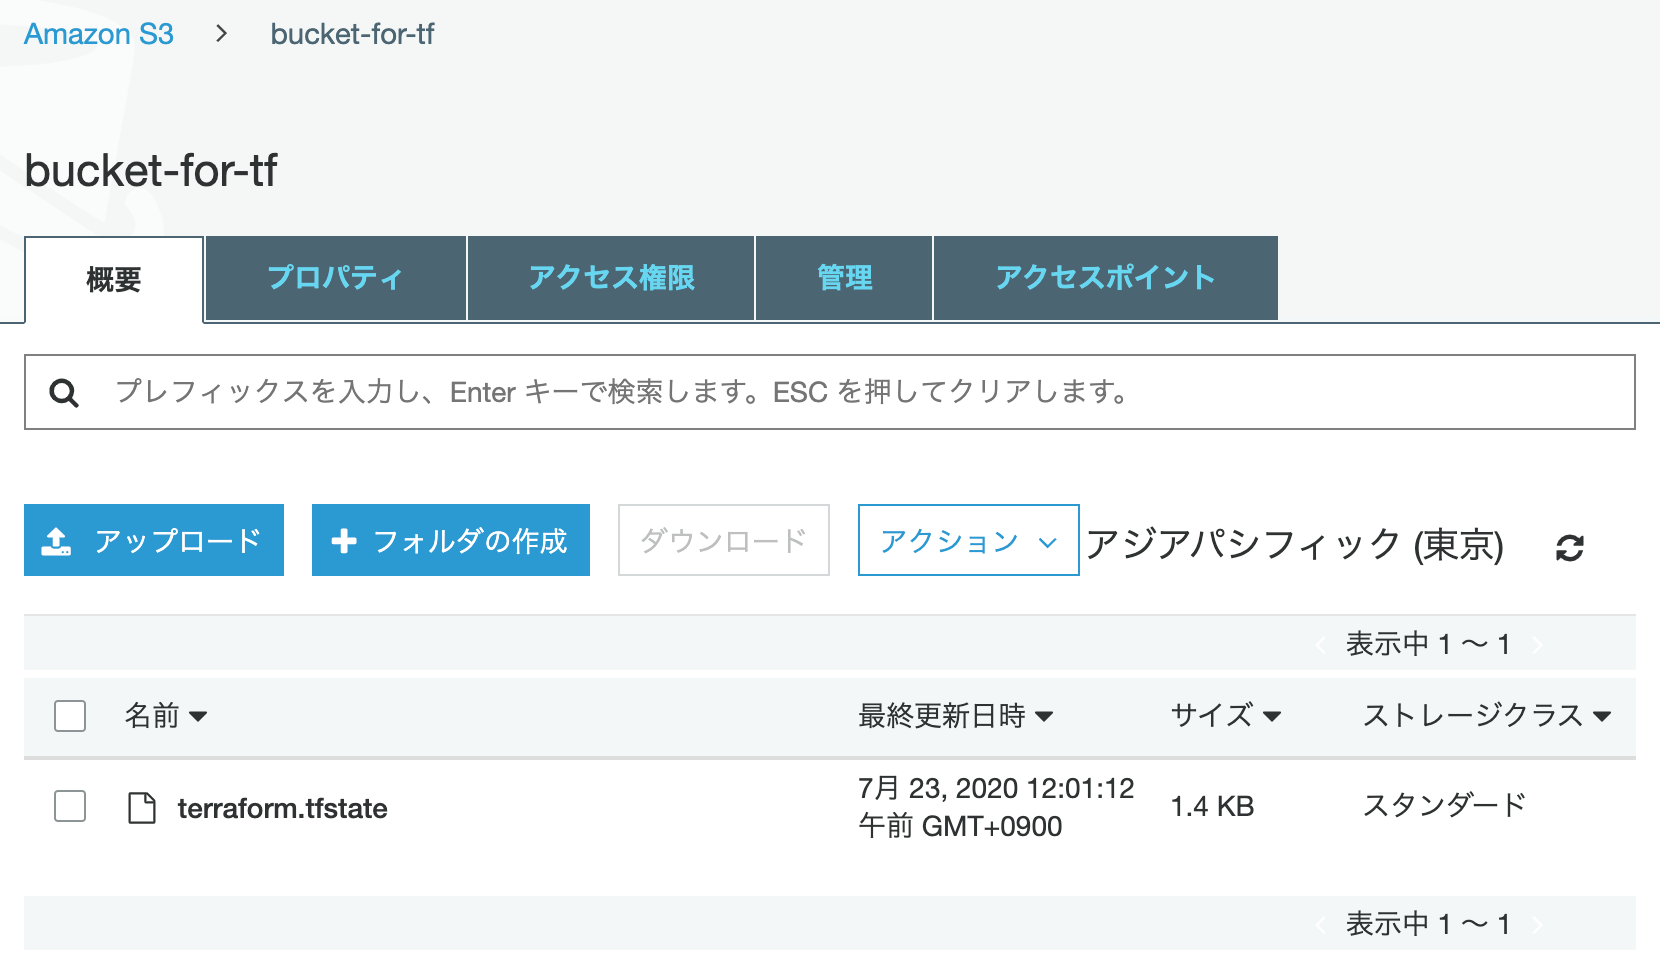
Task: Switch to the プロパティ tab
Action: 335,278
